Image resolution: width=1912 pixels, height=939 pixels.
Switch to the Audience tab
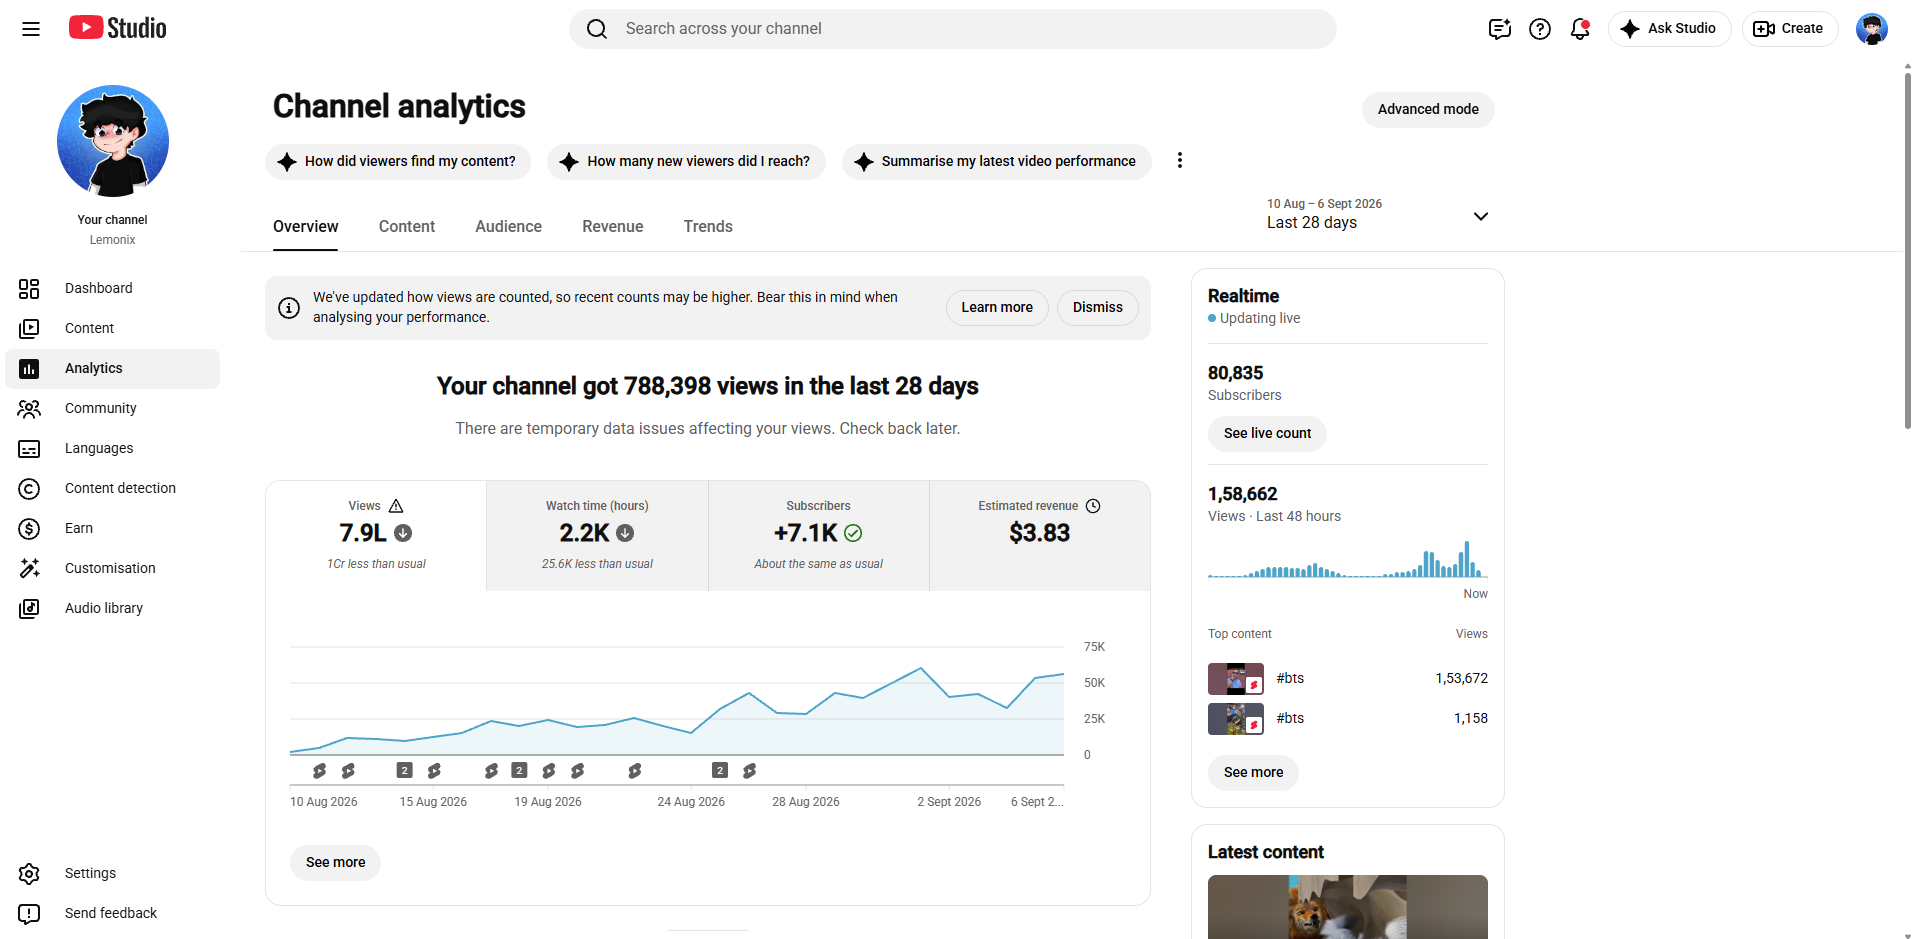coord(508,227)
